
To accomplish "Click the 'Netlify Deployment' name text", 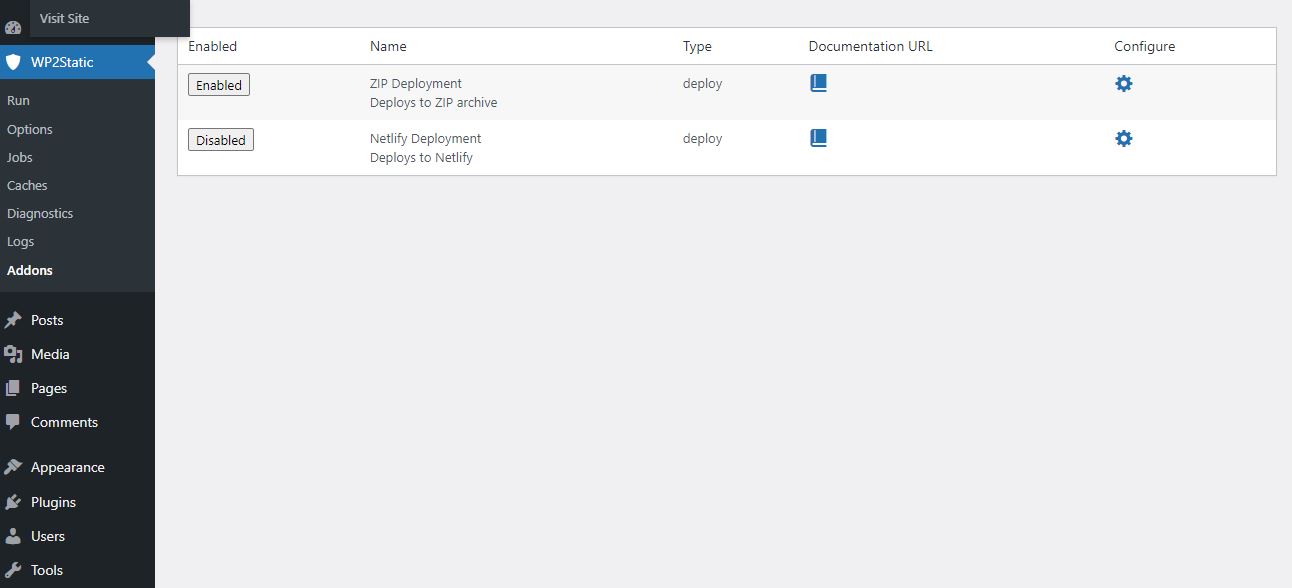I will (425, 138).
